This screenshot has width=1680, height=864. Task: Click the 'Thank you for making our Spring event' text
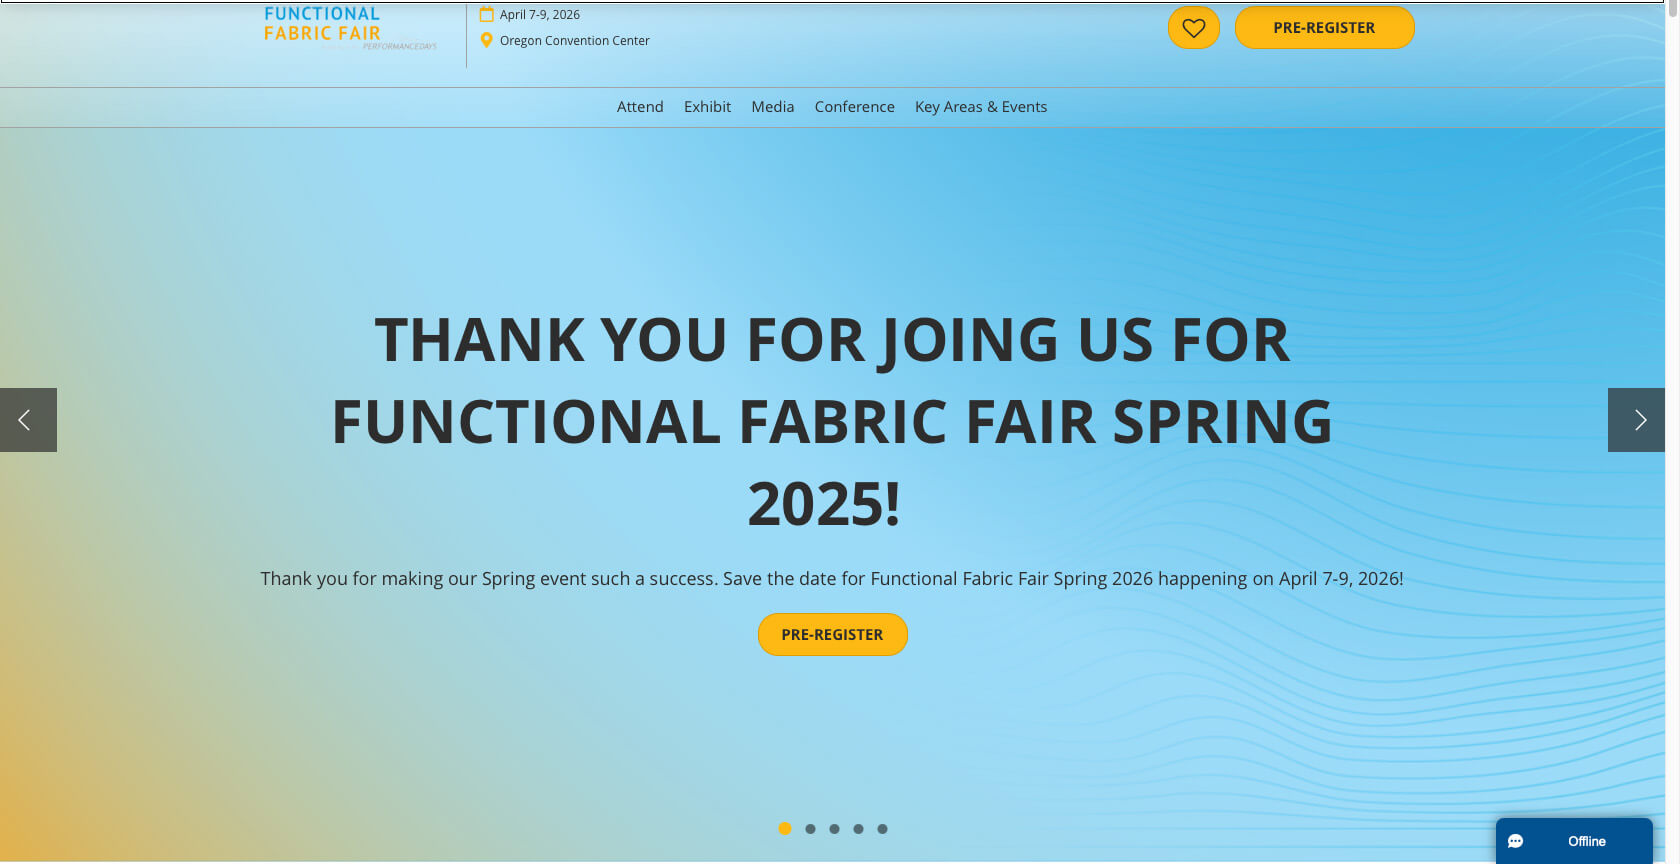[832, 579]
